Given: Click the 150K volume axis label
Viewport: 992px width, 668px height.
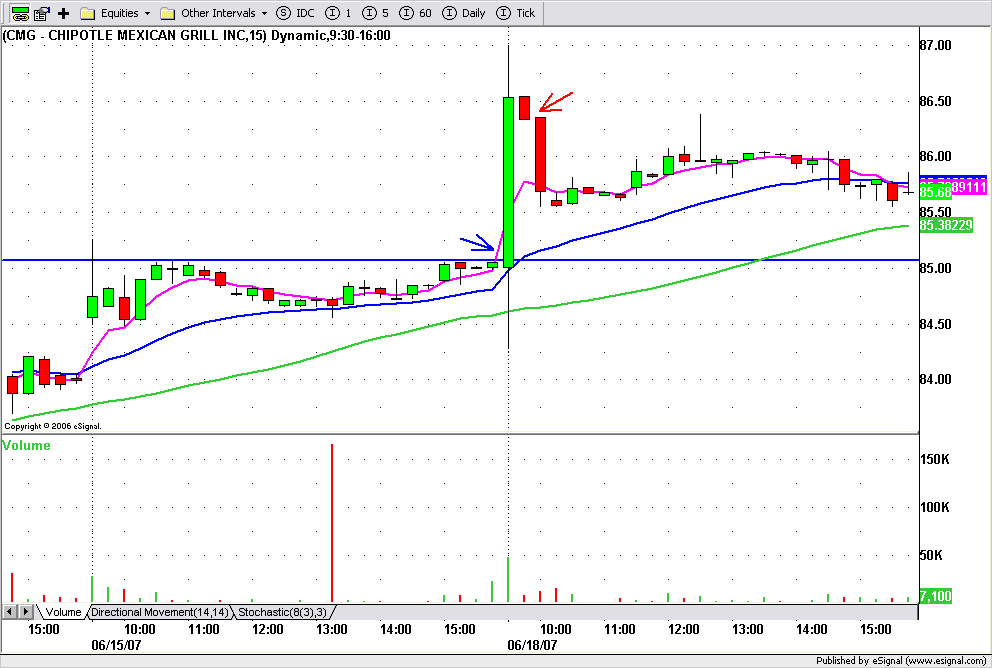Looking at the screenshot, I should click(x=934, y=459).
